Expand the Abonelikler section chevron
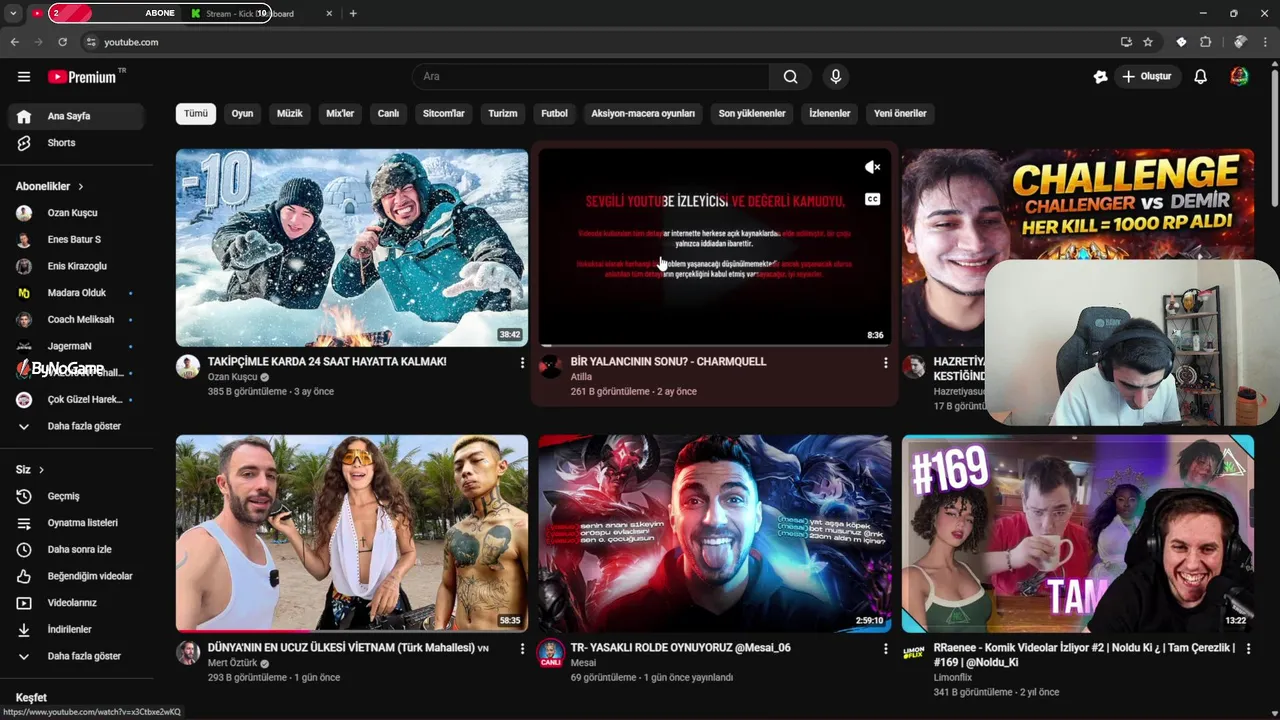The width and height of the screenshot is (1280, 720). (81, 187)
